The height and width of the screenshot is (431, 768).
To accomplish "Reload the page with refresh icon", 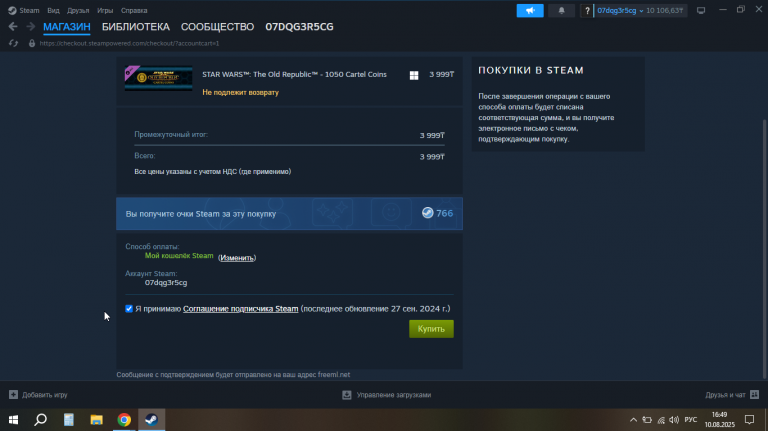I will [13, 43].
